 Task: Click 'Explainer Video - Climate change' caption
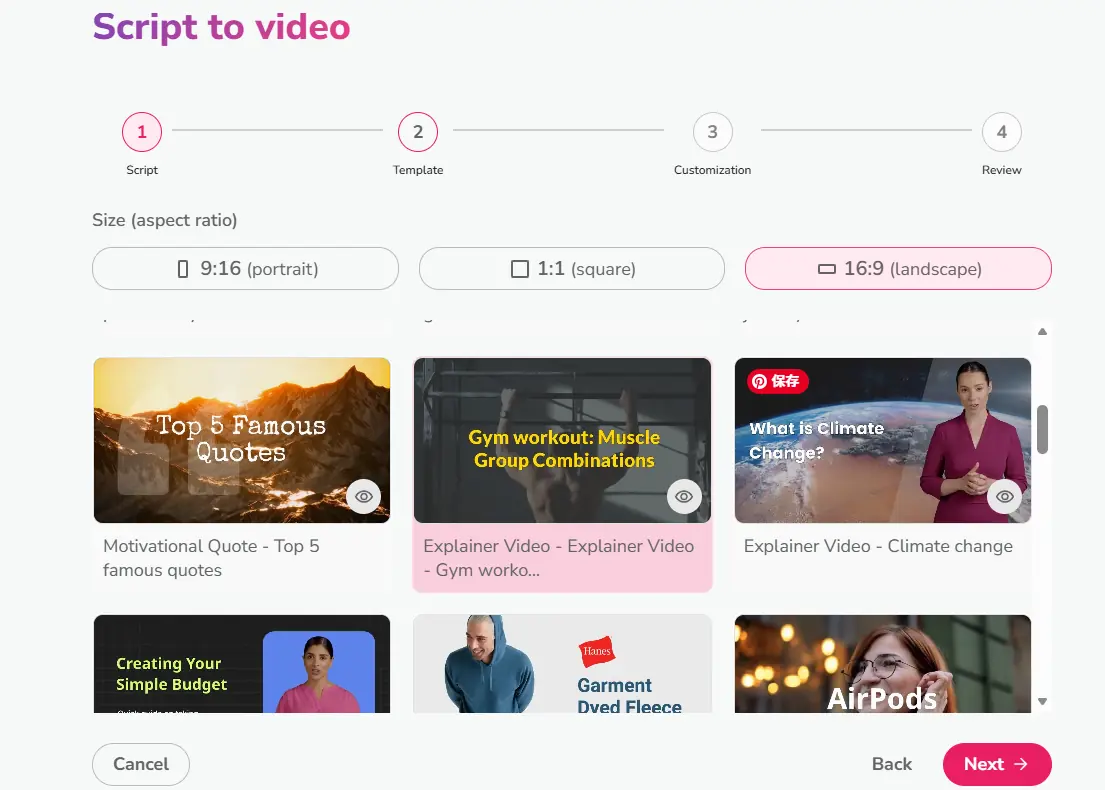[x=878, y=546]
